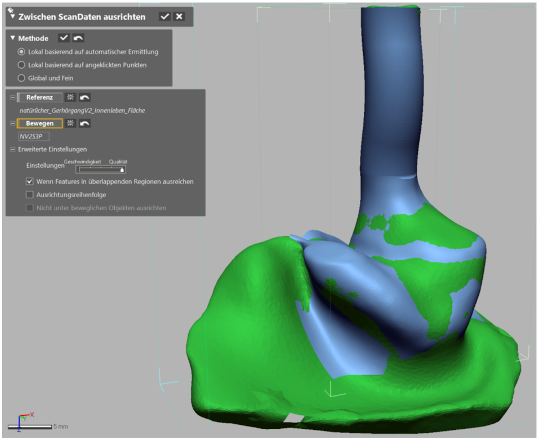
Task: Click Geschwindigkeit-Qualität slider track
Action: tap(100, 169)
